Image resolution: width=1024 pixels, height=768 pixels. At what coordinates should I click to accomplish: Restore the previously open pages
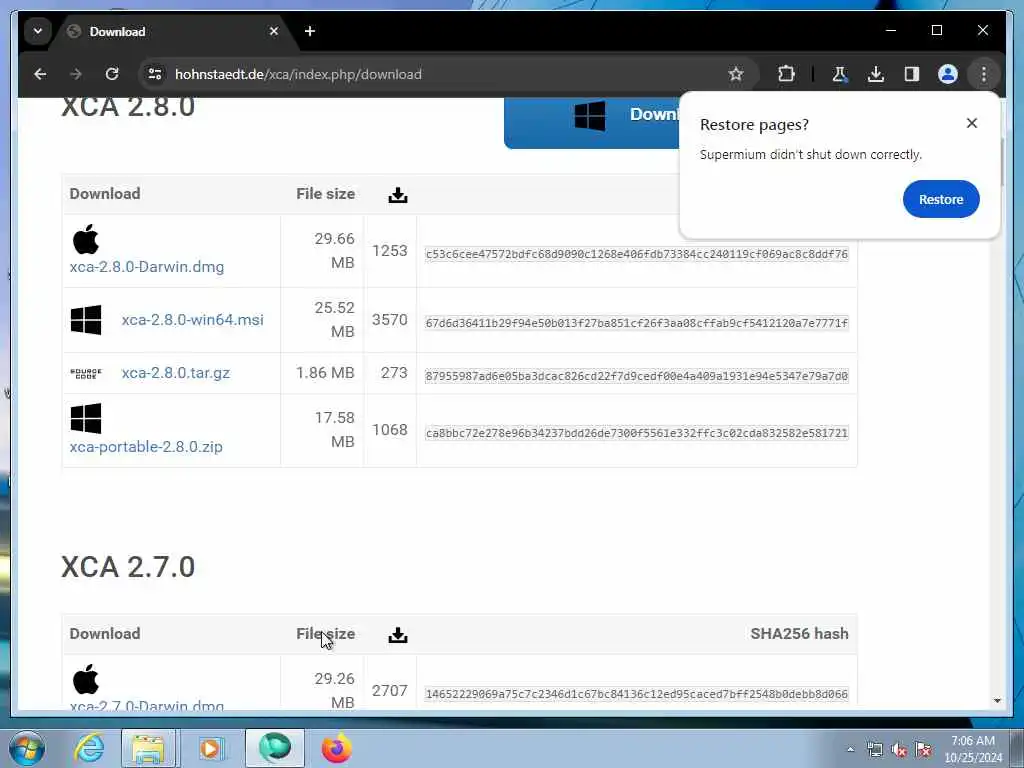point(941,199)
